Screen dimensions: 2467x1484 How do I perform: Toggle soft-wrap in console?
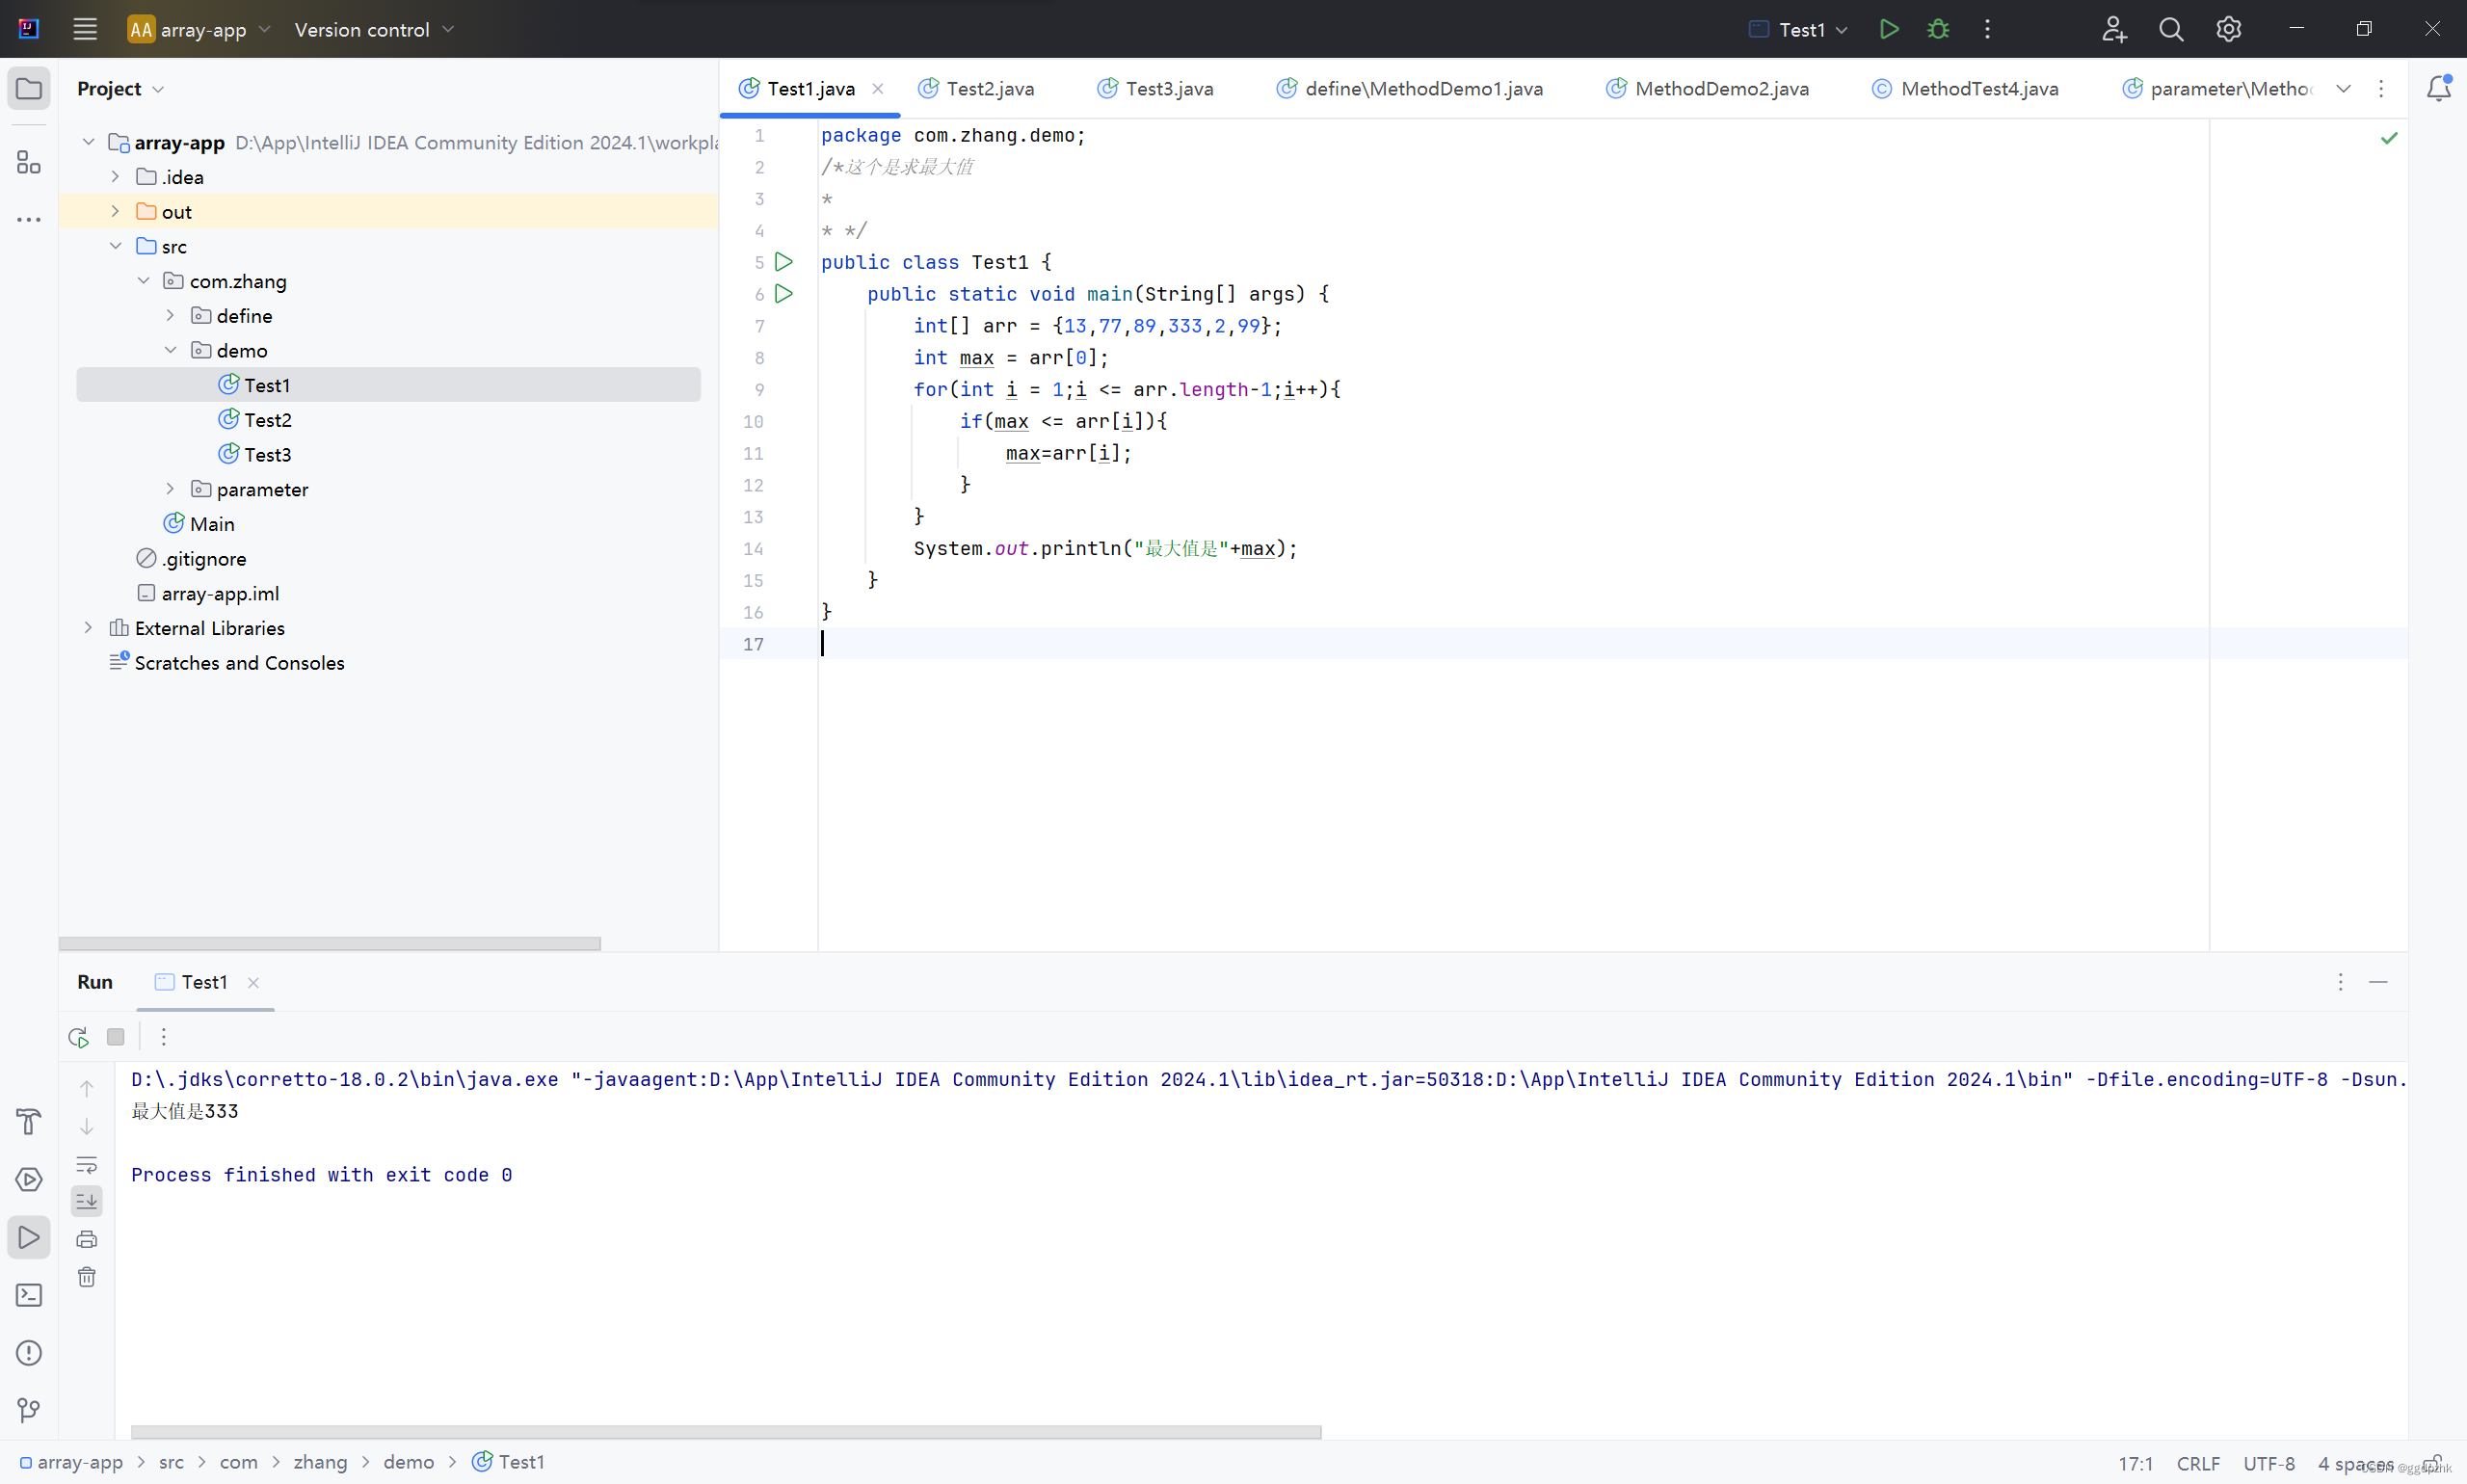87,1164
